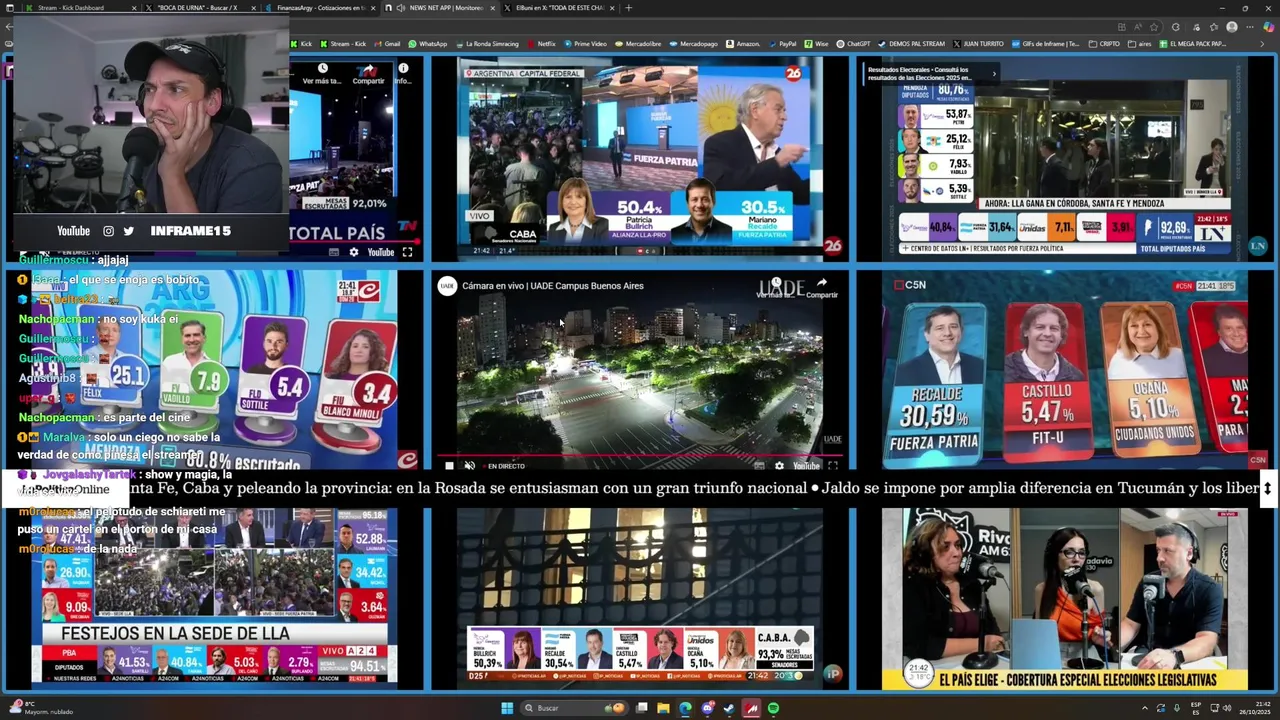Open a new browser tab

pyautogui.click(x=628, y=7)
